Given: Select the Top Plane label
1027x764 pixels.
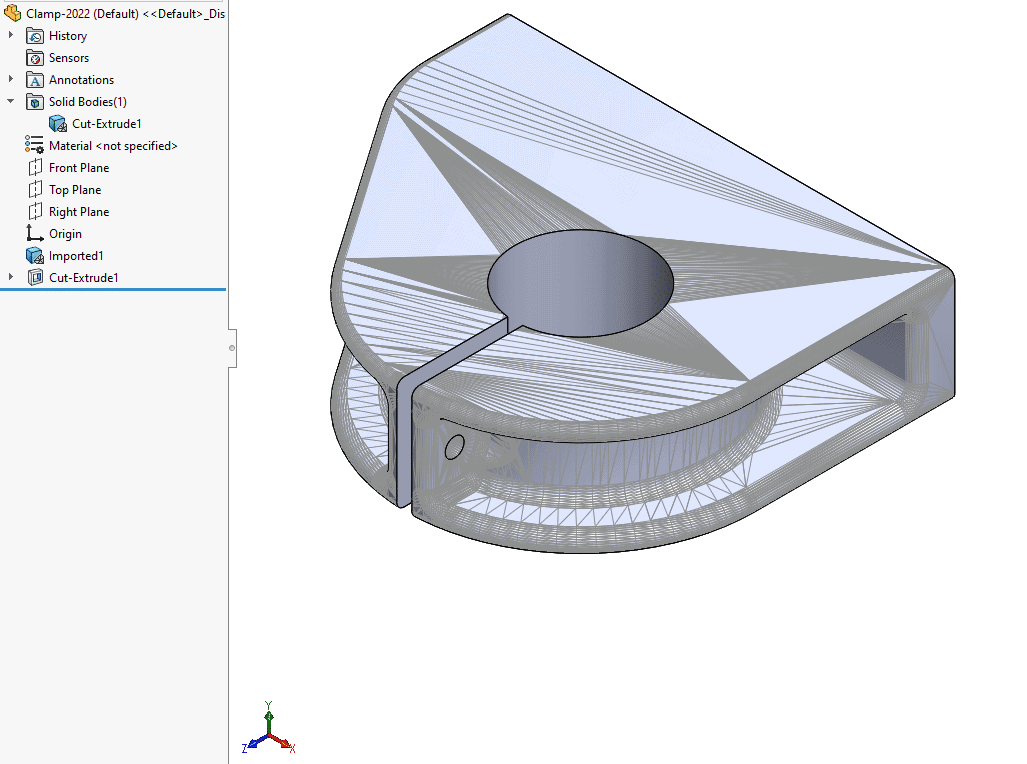Looking at the screenshot, I should pyautogui.click(x=75, y=190).
